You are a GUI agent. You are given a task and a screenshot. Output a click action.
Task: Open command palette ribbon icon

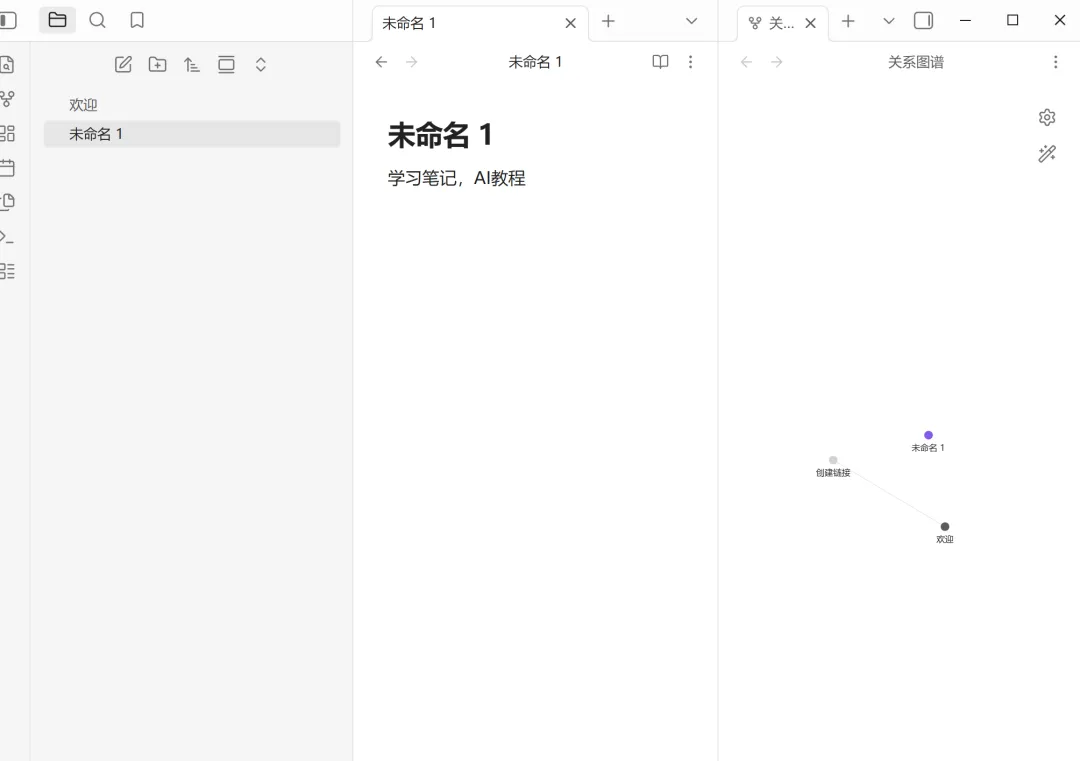pos(7,237)
